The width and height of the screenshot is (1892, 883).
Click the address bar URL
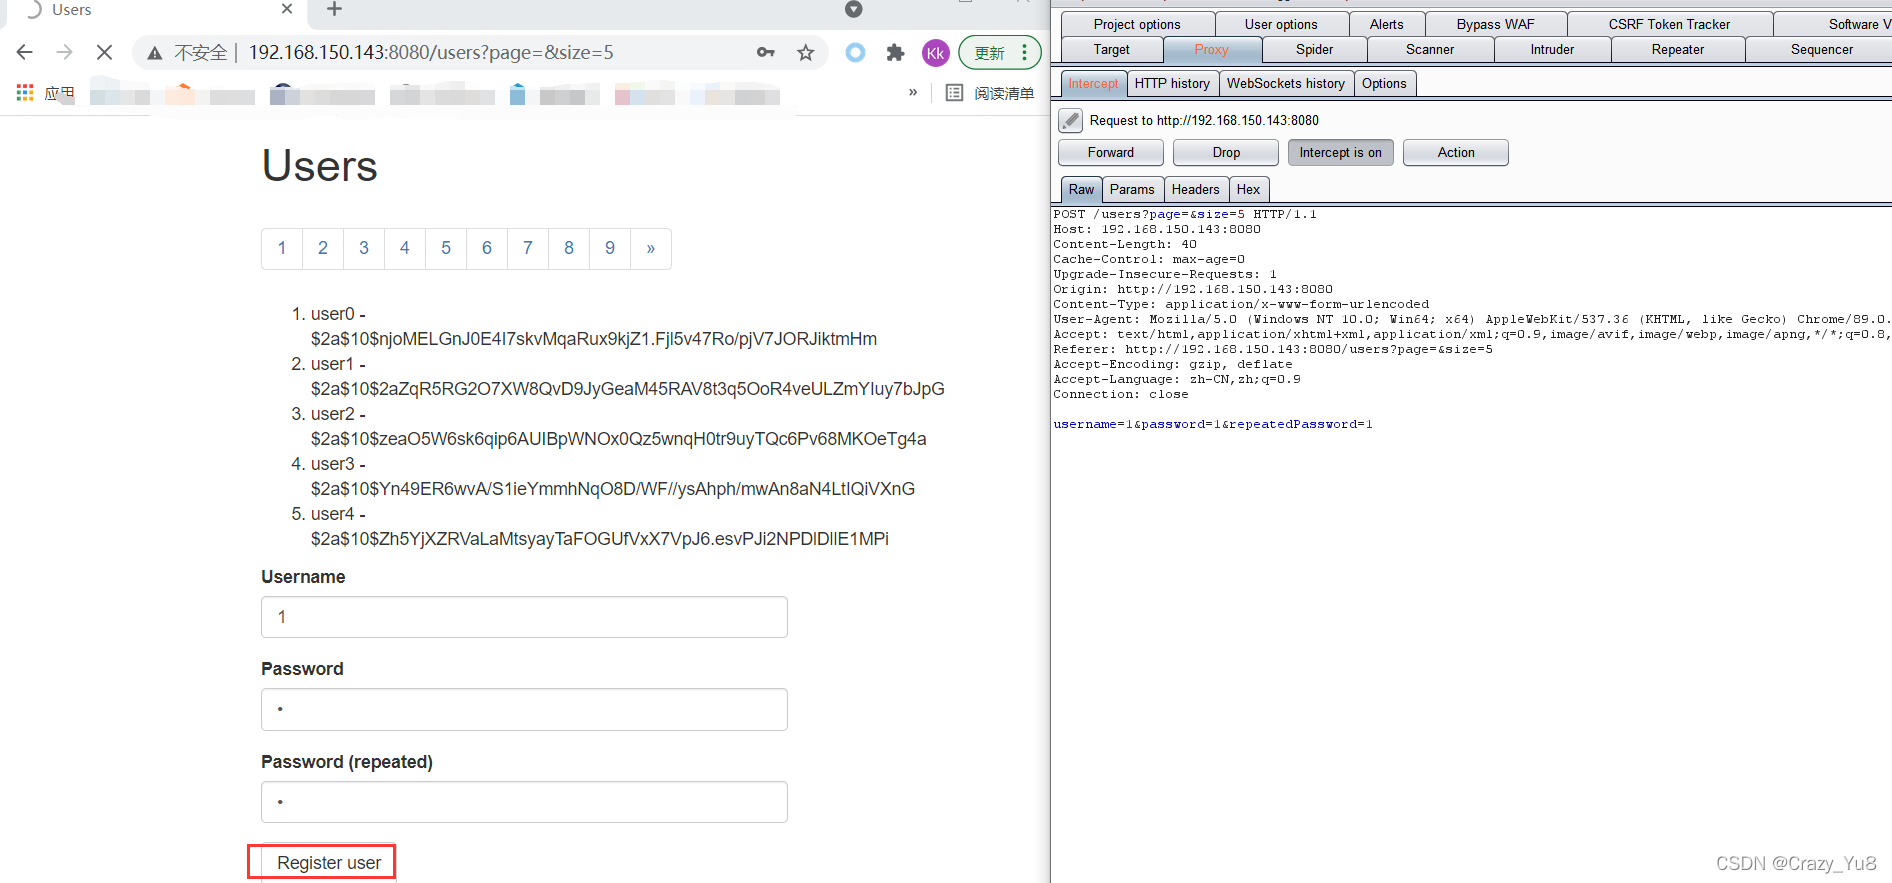point(431,52)
